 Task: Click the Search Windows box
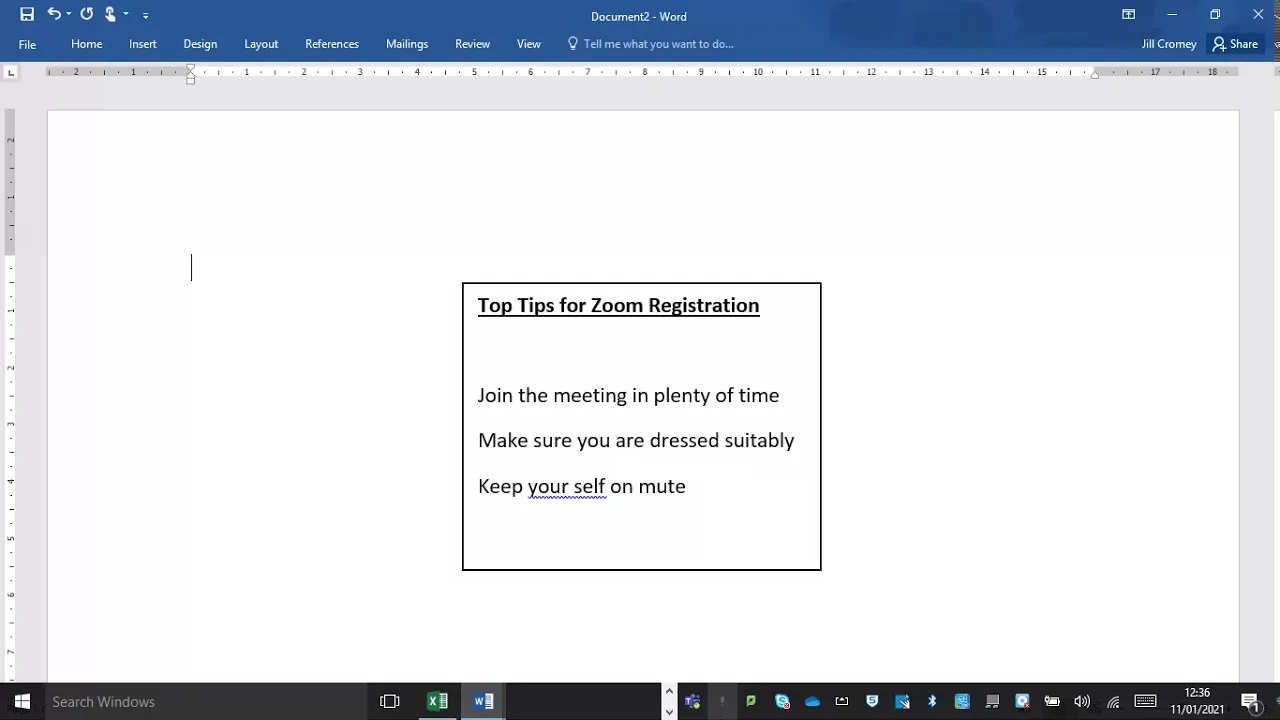207,701
